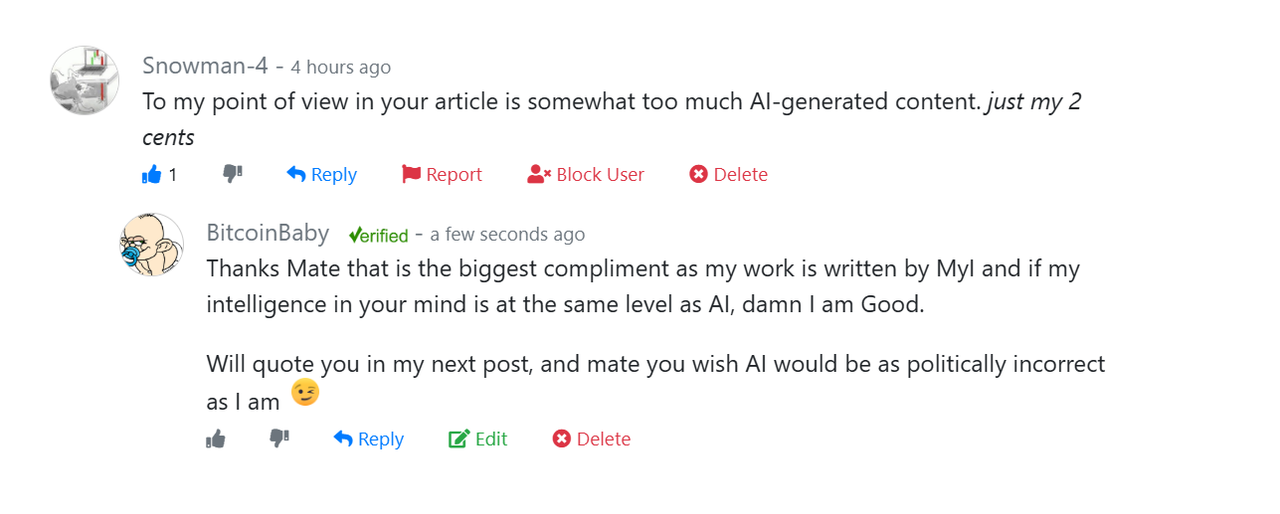Dislike Snowman-4's comment with thumbs-down icon

[x=232, y=174]
